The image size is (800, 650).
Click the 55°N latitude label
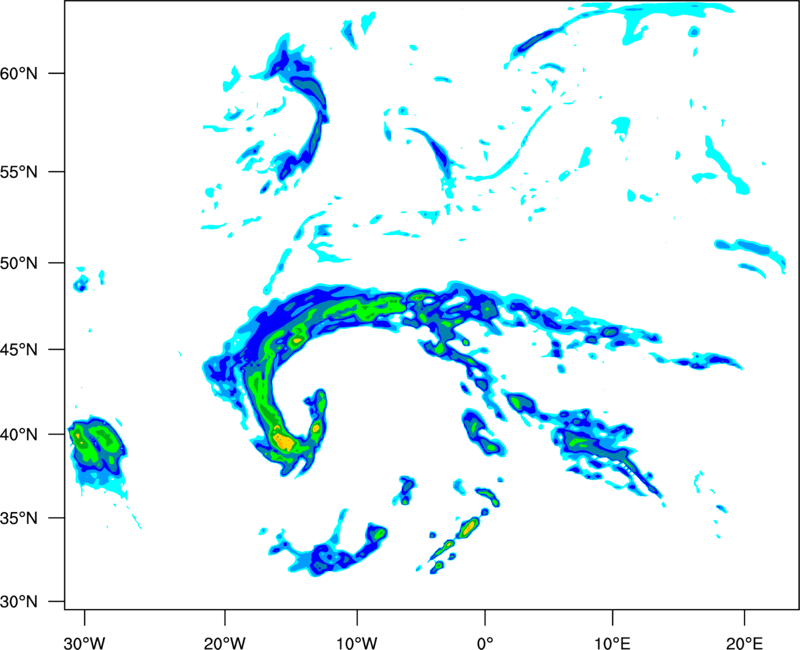(19, 172)
